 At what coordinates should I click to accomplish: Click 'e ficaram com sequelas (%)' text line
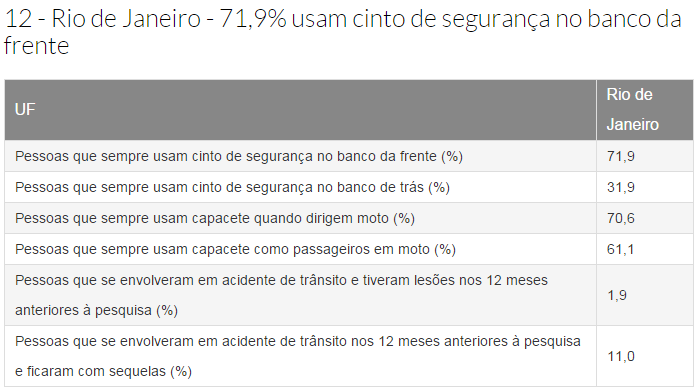pyautogui.click(x=103, y=371)
